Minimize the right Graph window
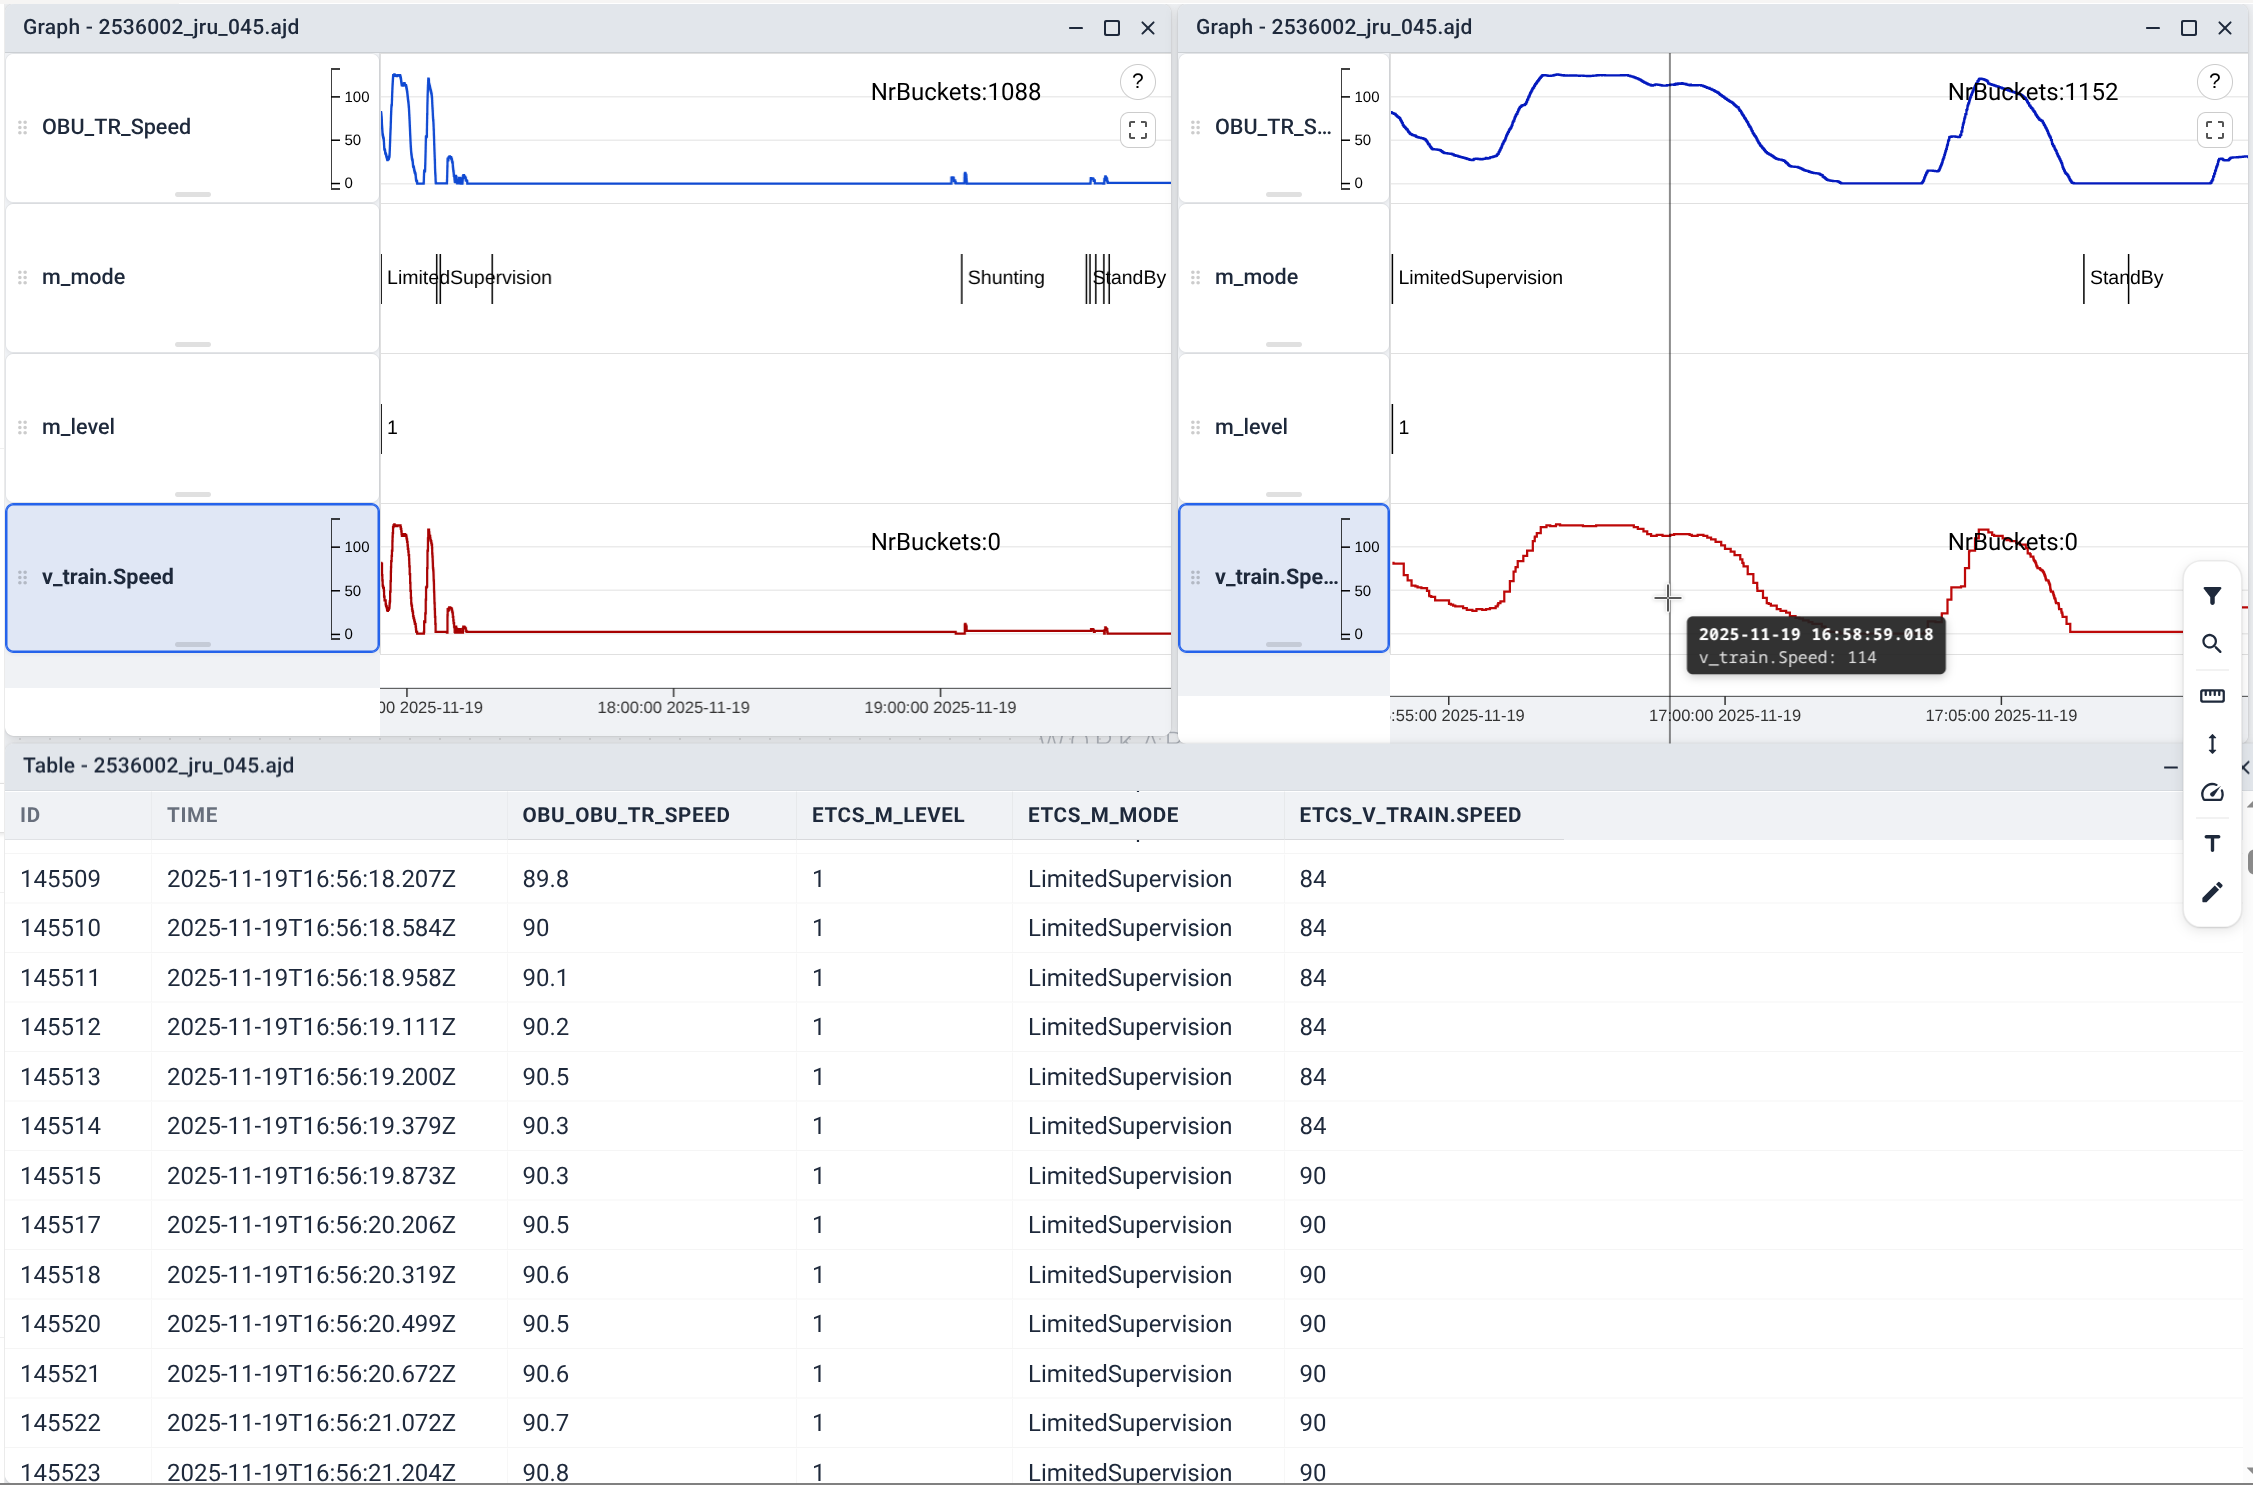2253x1485 pixels. point(2152,28)
